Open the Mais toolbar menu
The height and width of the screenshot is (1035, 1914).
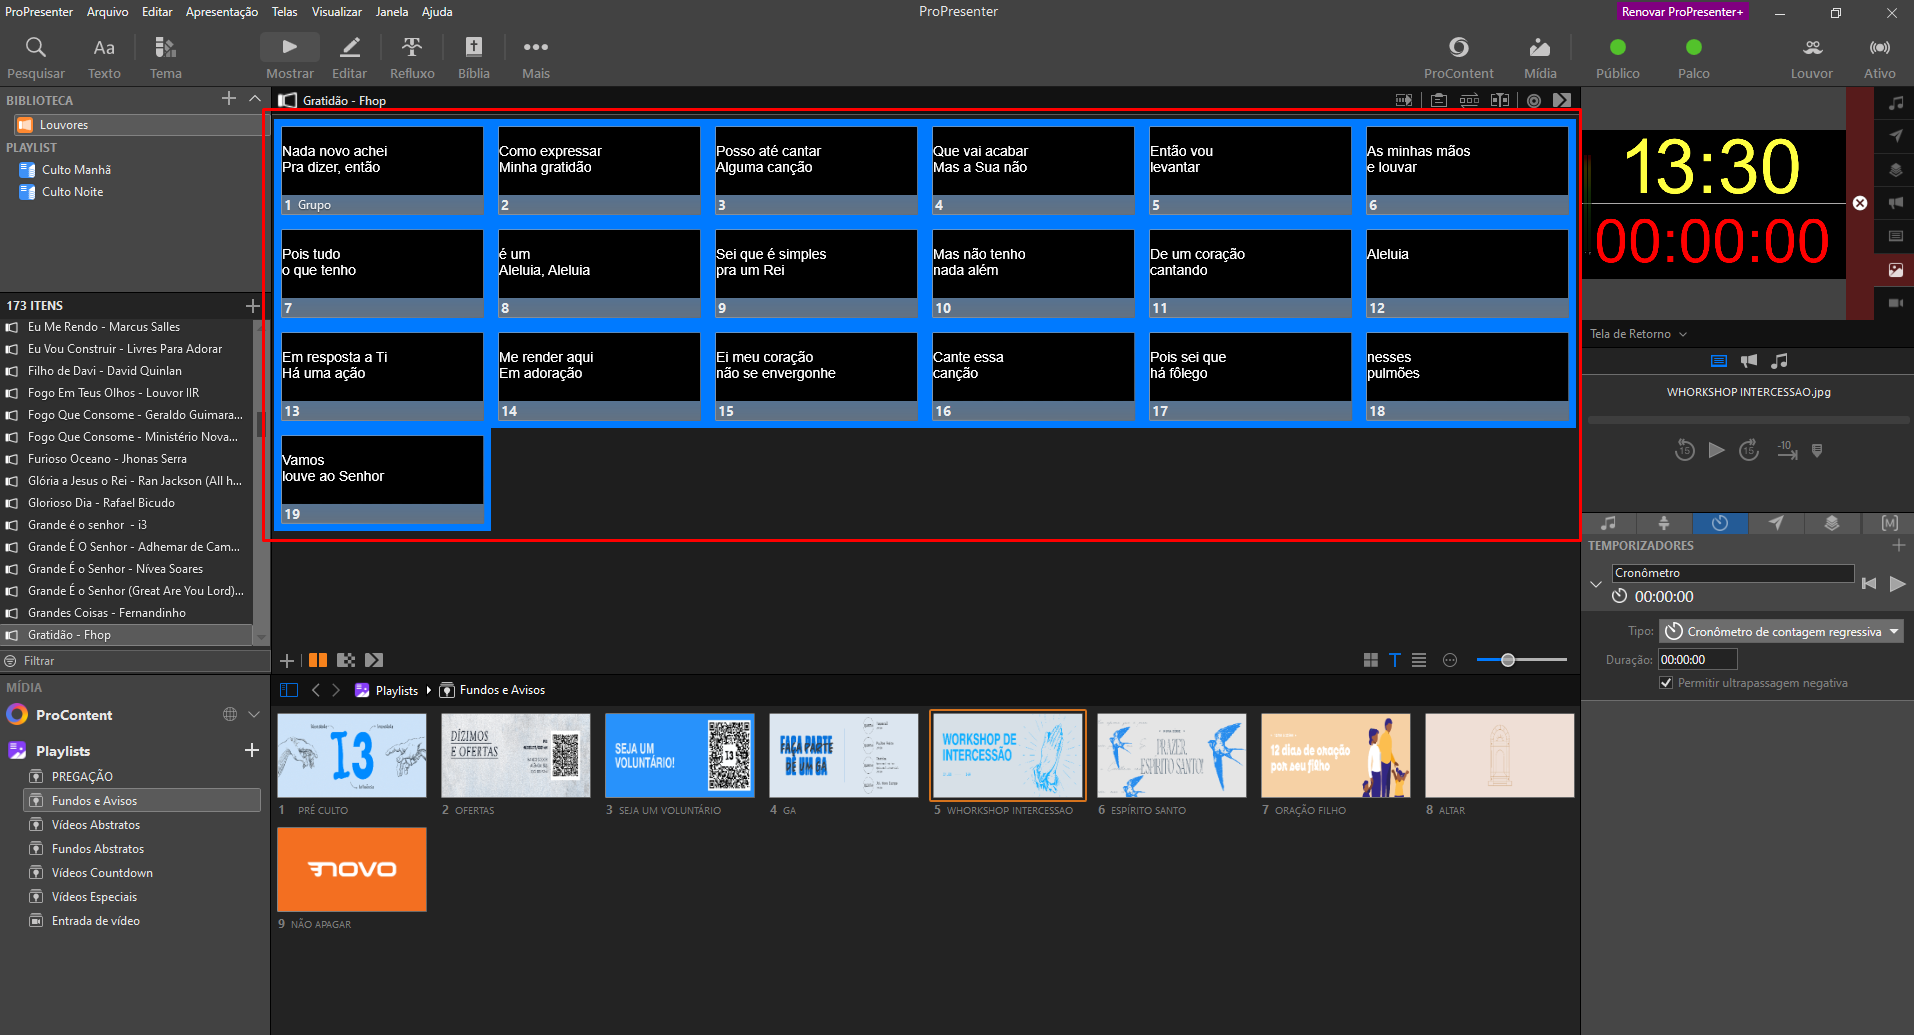point(536,58)
